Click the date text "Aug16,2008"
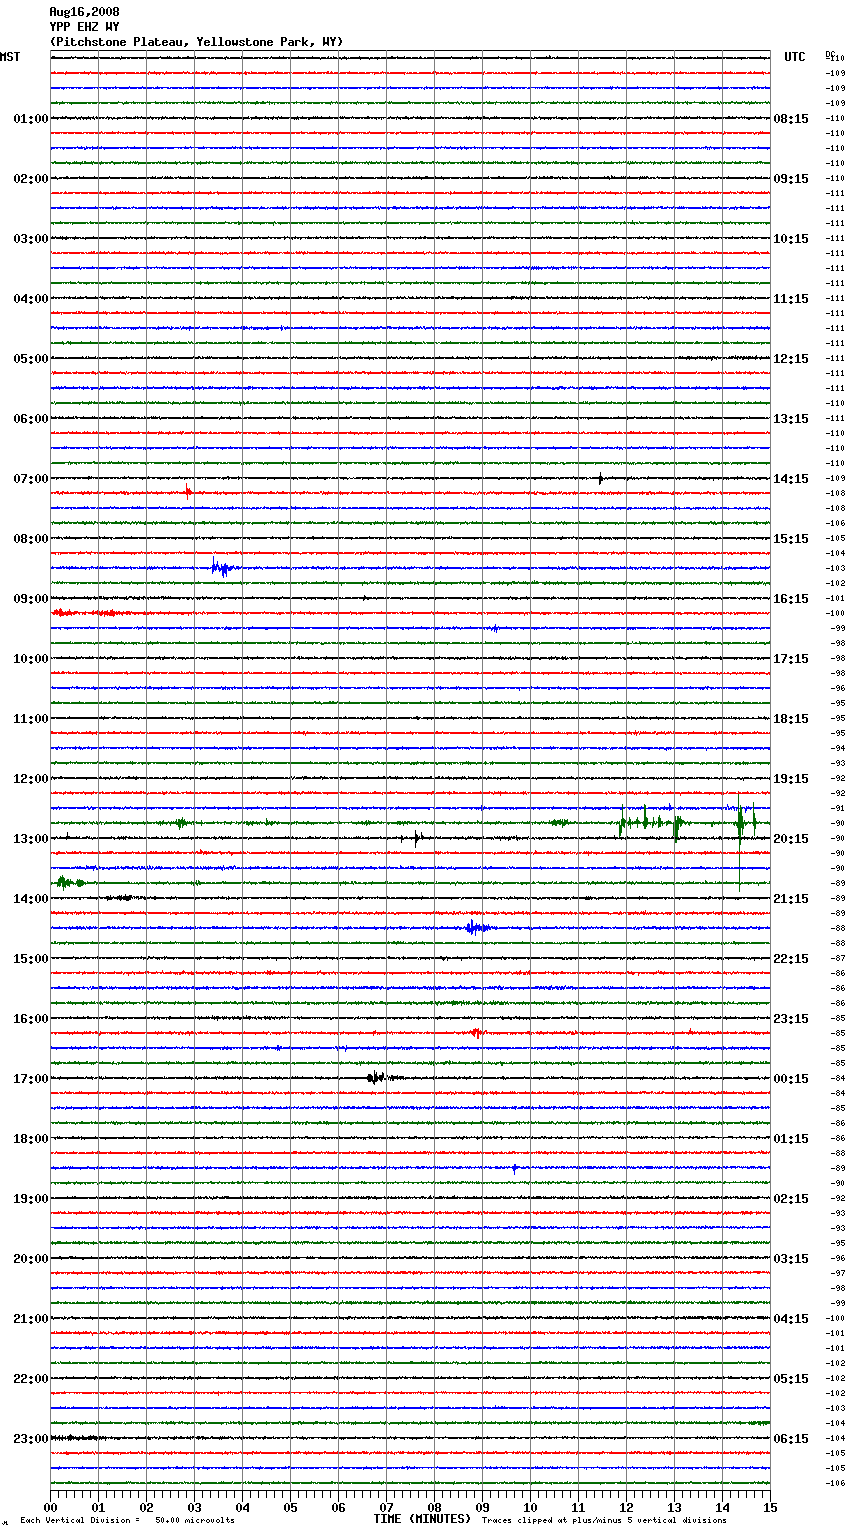 (84, 12)
